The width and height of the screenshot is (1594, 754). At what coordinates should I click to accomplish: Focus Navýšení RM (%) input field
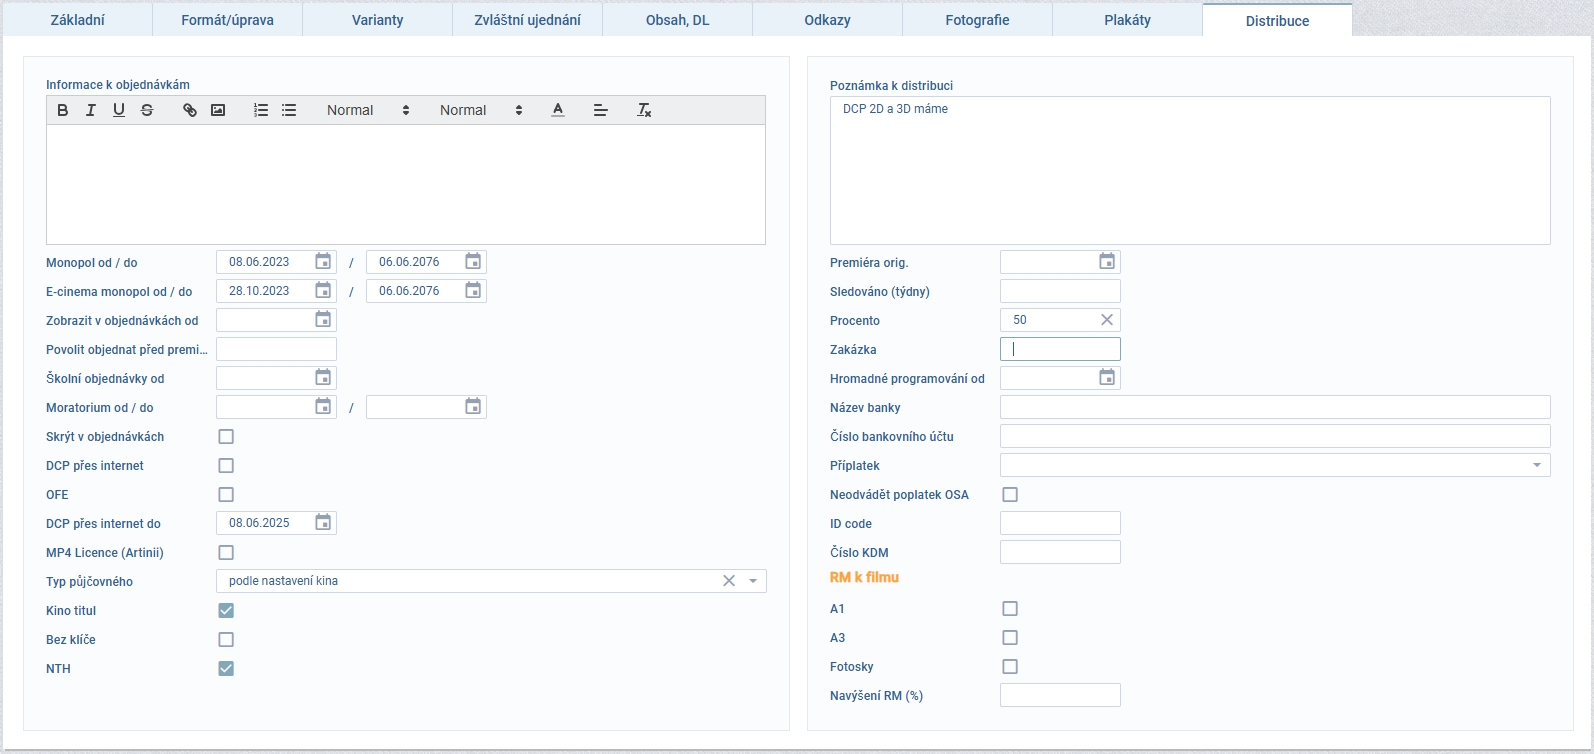(x=1060, y=695)
